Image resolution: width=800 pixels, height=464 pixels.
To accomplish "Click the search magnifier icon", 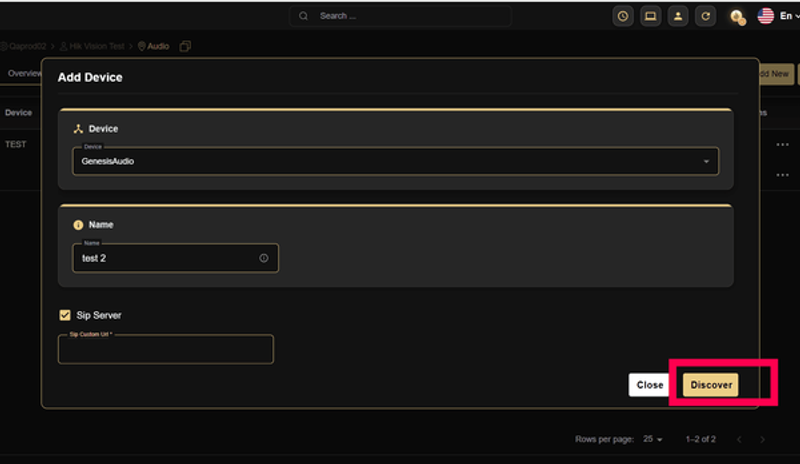I will tap(304, 16).
